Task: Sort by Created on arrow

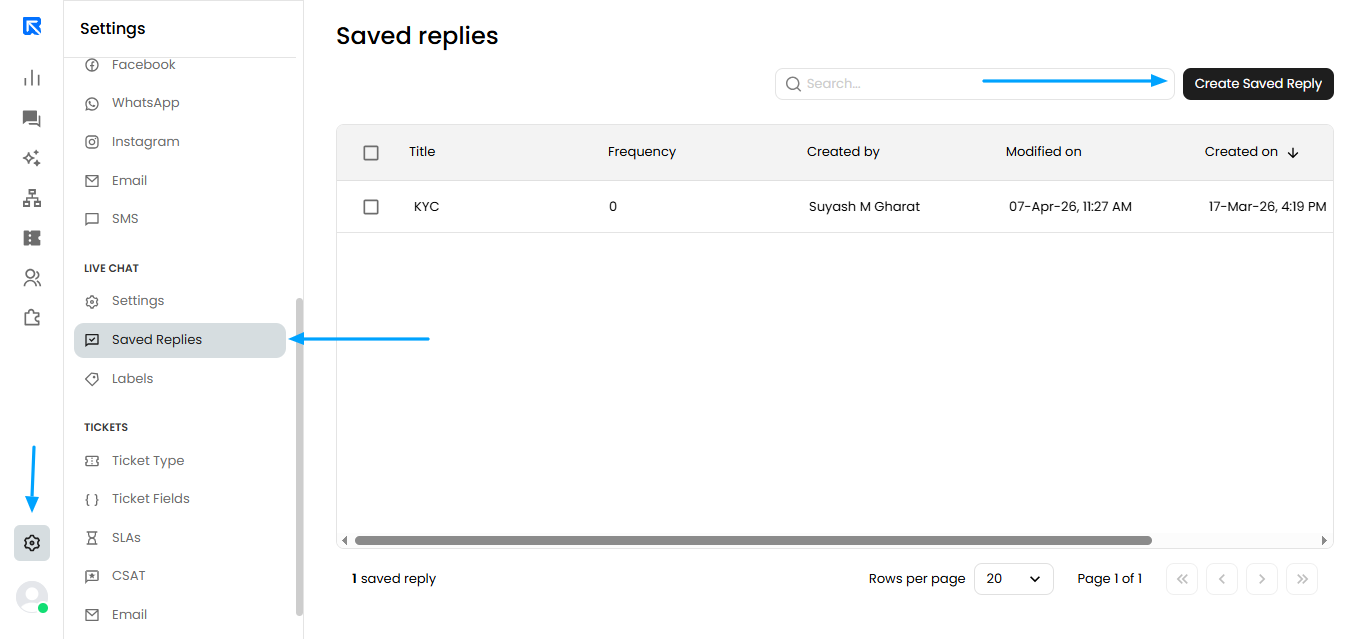Action: coord(1293,153)
